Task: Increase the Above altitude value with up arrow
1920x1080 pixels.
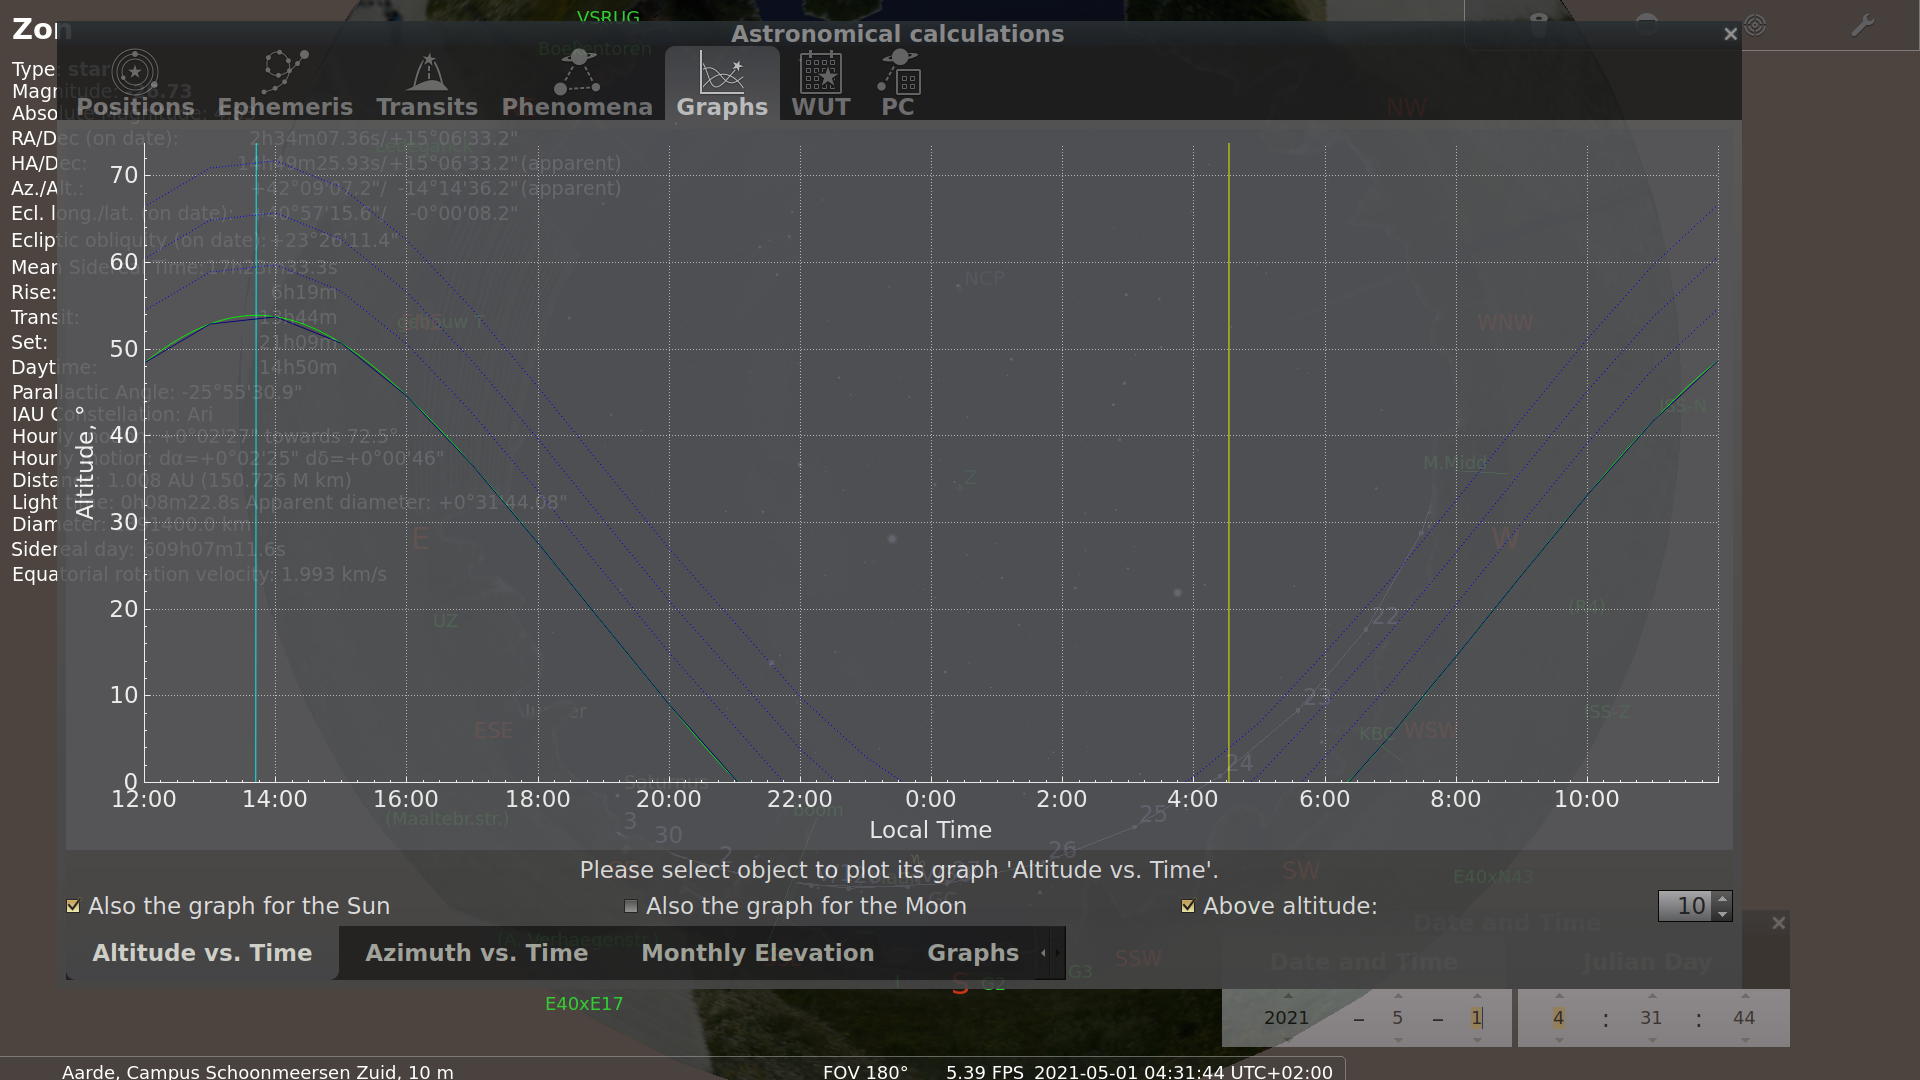Action: tap(1722, 899)
